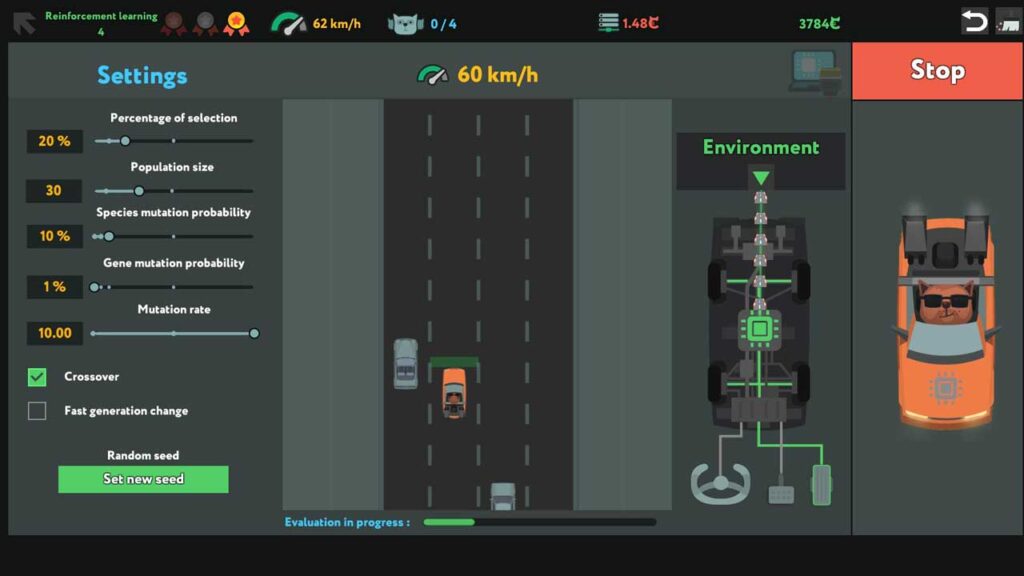This screenshot has width=1024, height=576.
Task: Click the back arrow icon in top-left corner
Action: pos(24,22)
